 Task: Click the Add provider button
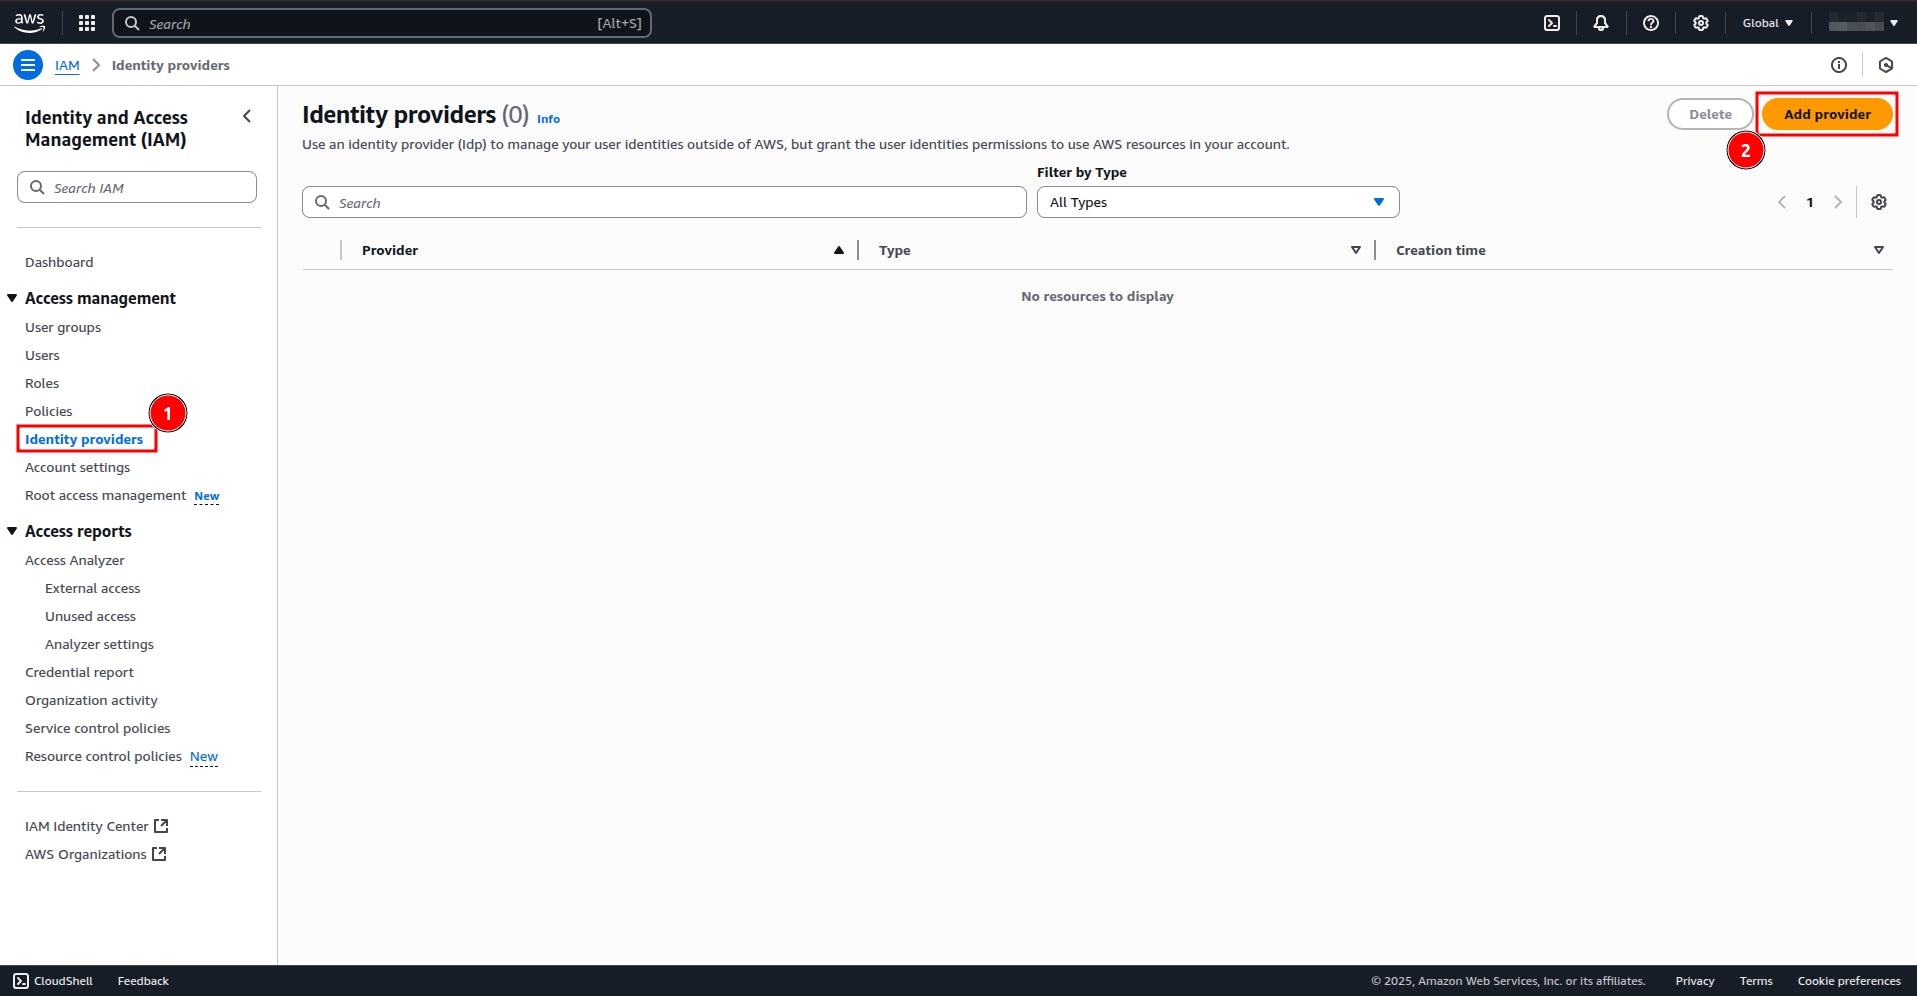[x=1826, y=113]
